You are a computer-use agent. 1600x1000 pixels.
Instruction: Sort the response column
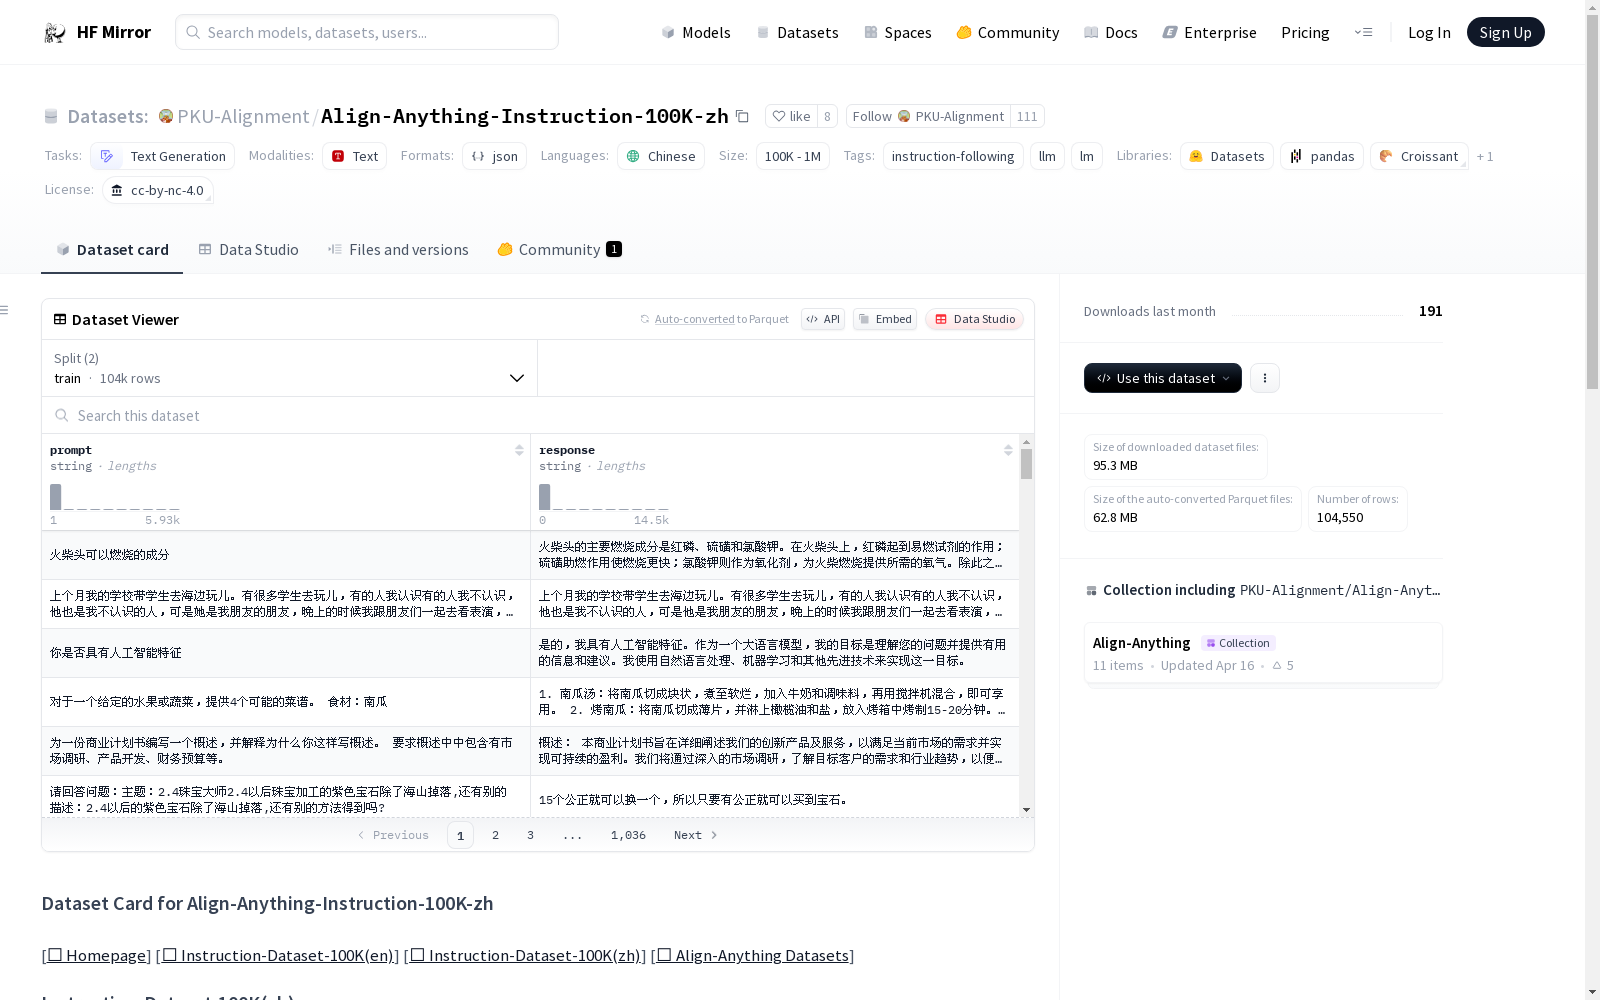(1008, 450)
